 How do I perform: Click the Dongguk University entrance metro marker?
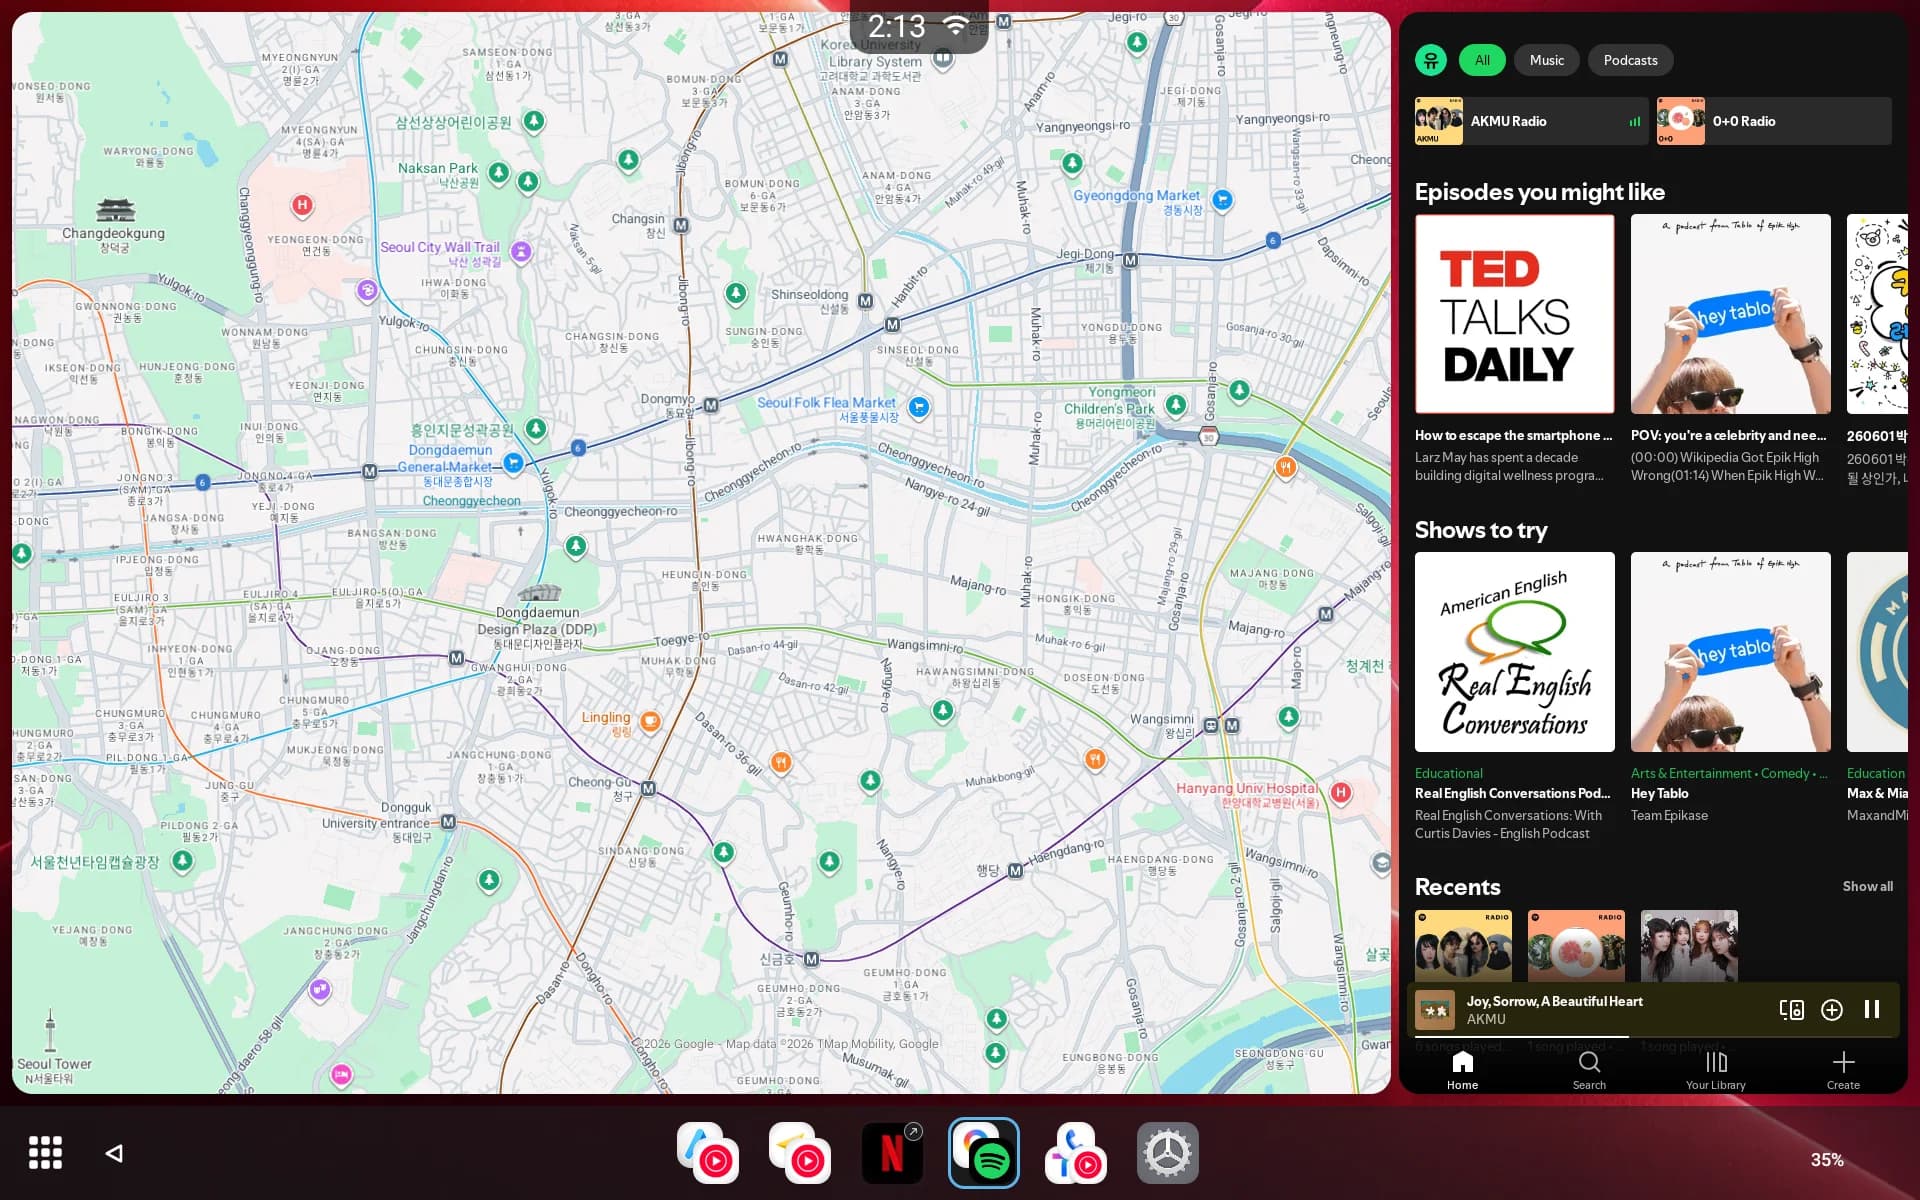click(x=448, y=822)
